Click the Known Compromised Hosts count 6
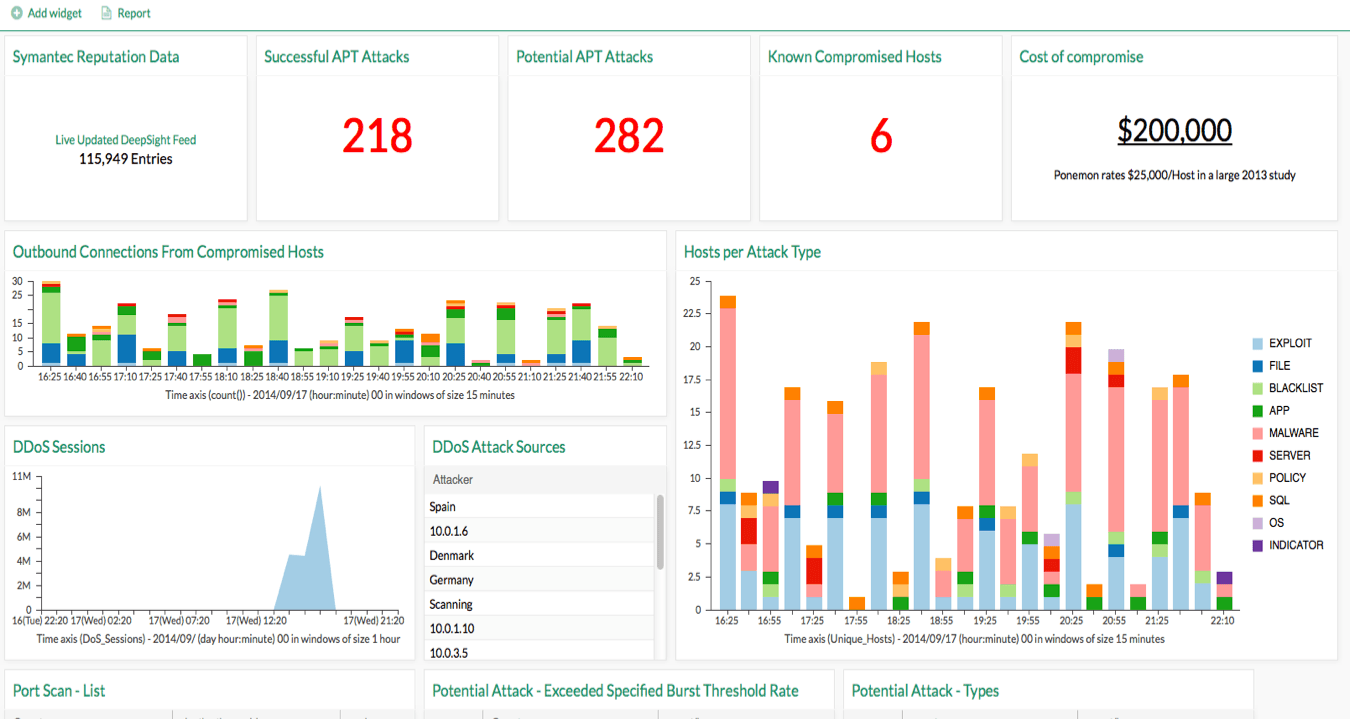The height and width of the screenshot is (719, 1350). click(x=880, y=136)
